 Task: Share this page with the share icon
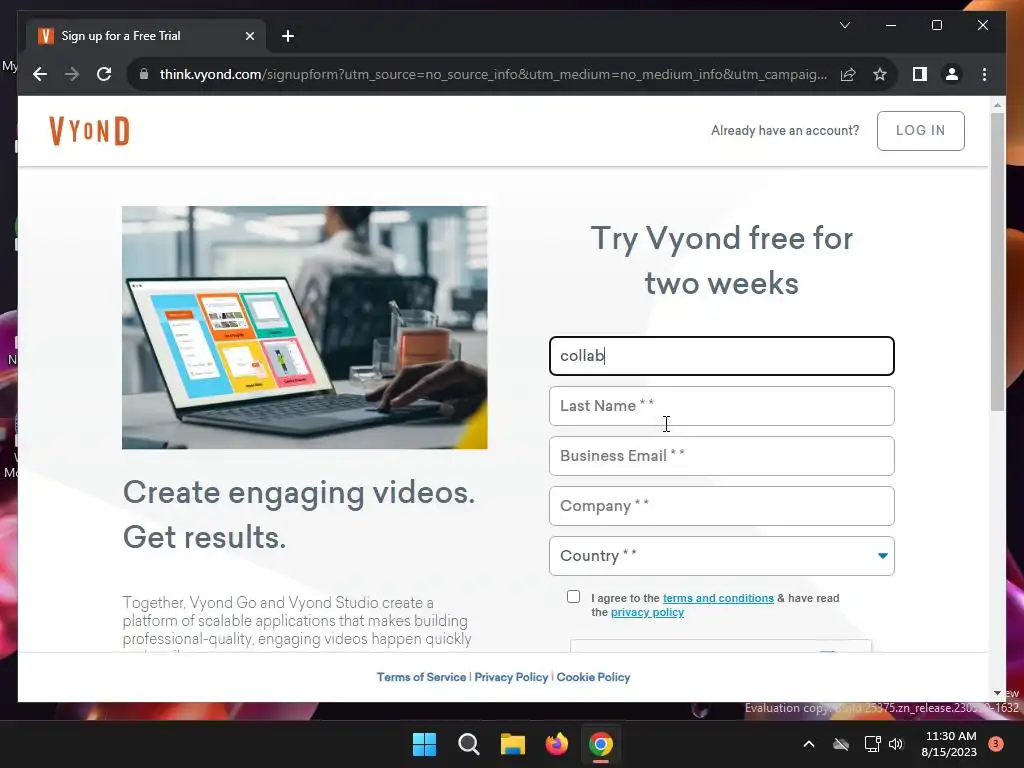(848, 74)
